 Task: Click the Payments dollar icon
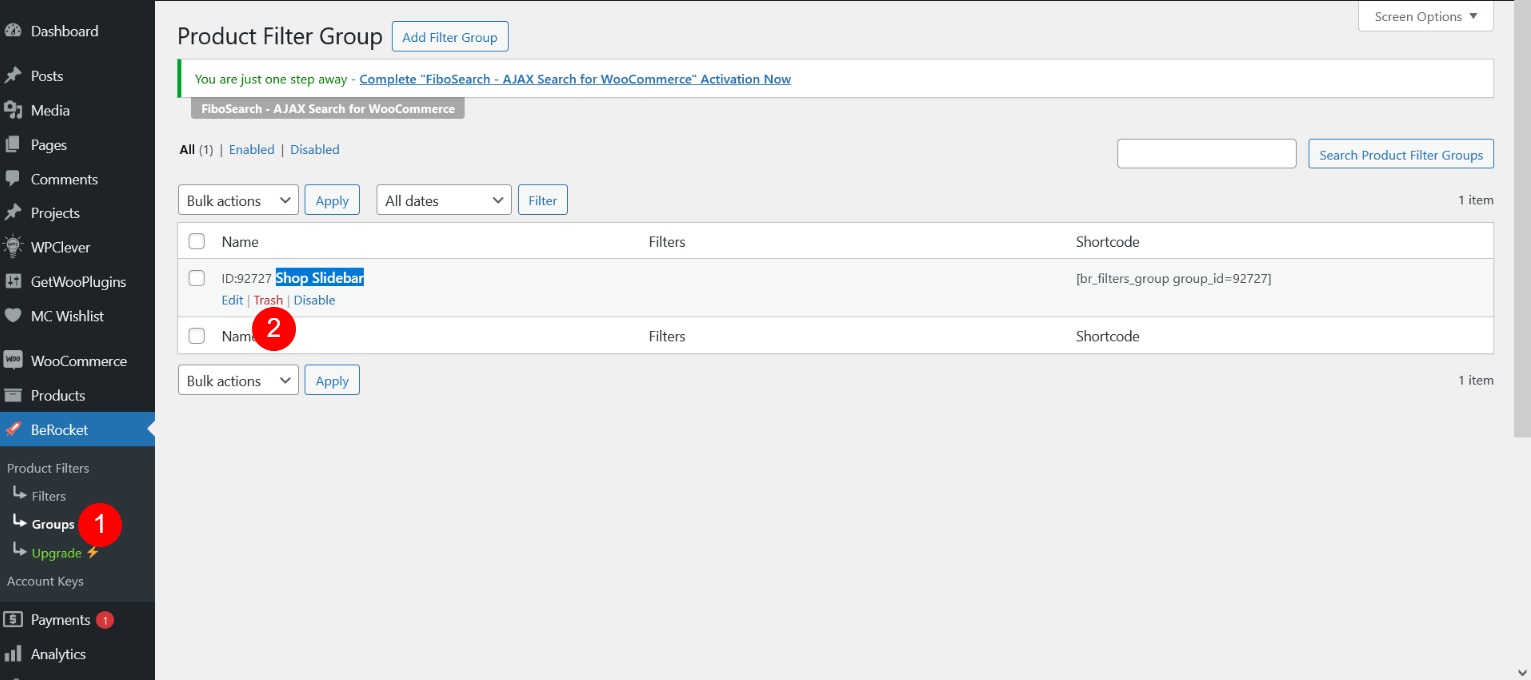13,620
